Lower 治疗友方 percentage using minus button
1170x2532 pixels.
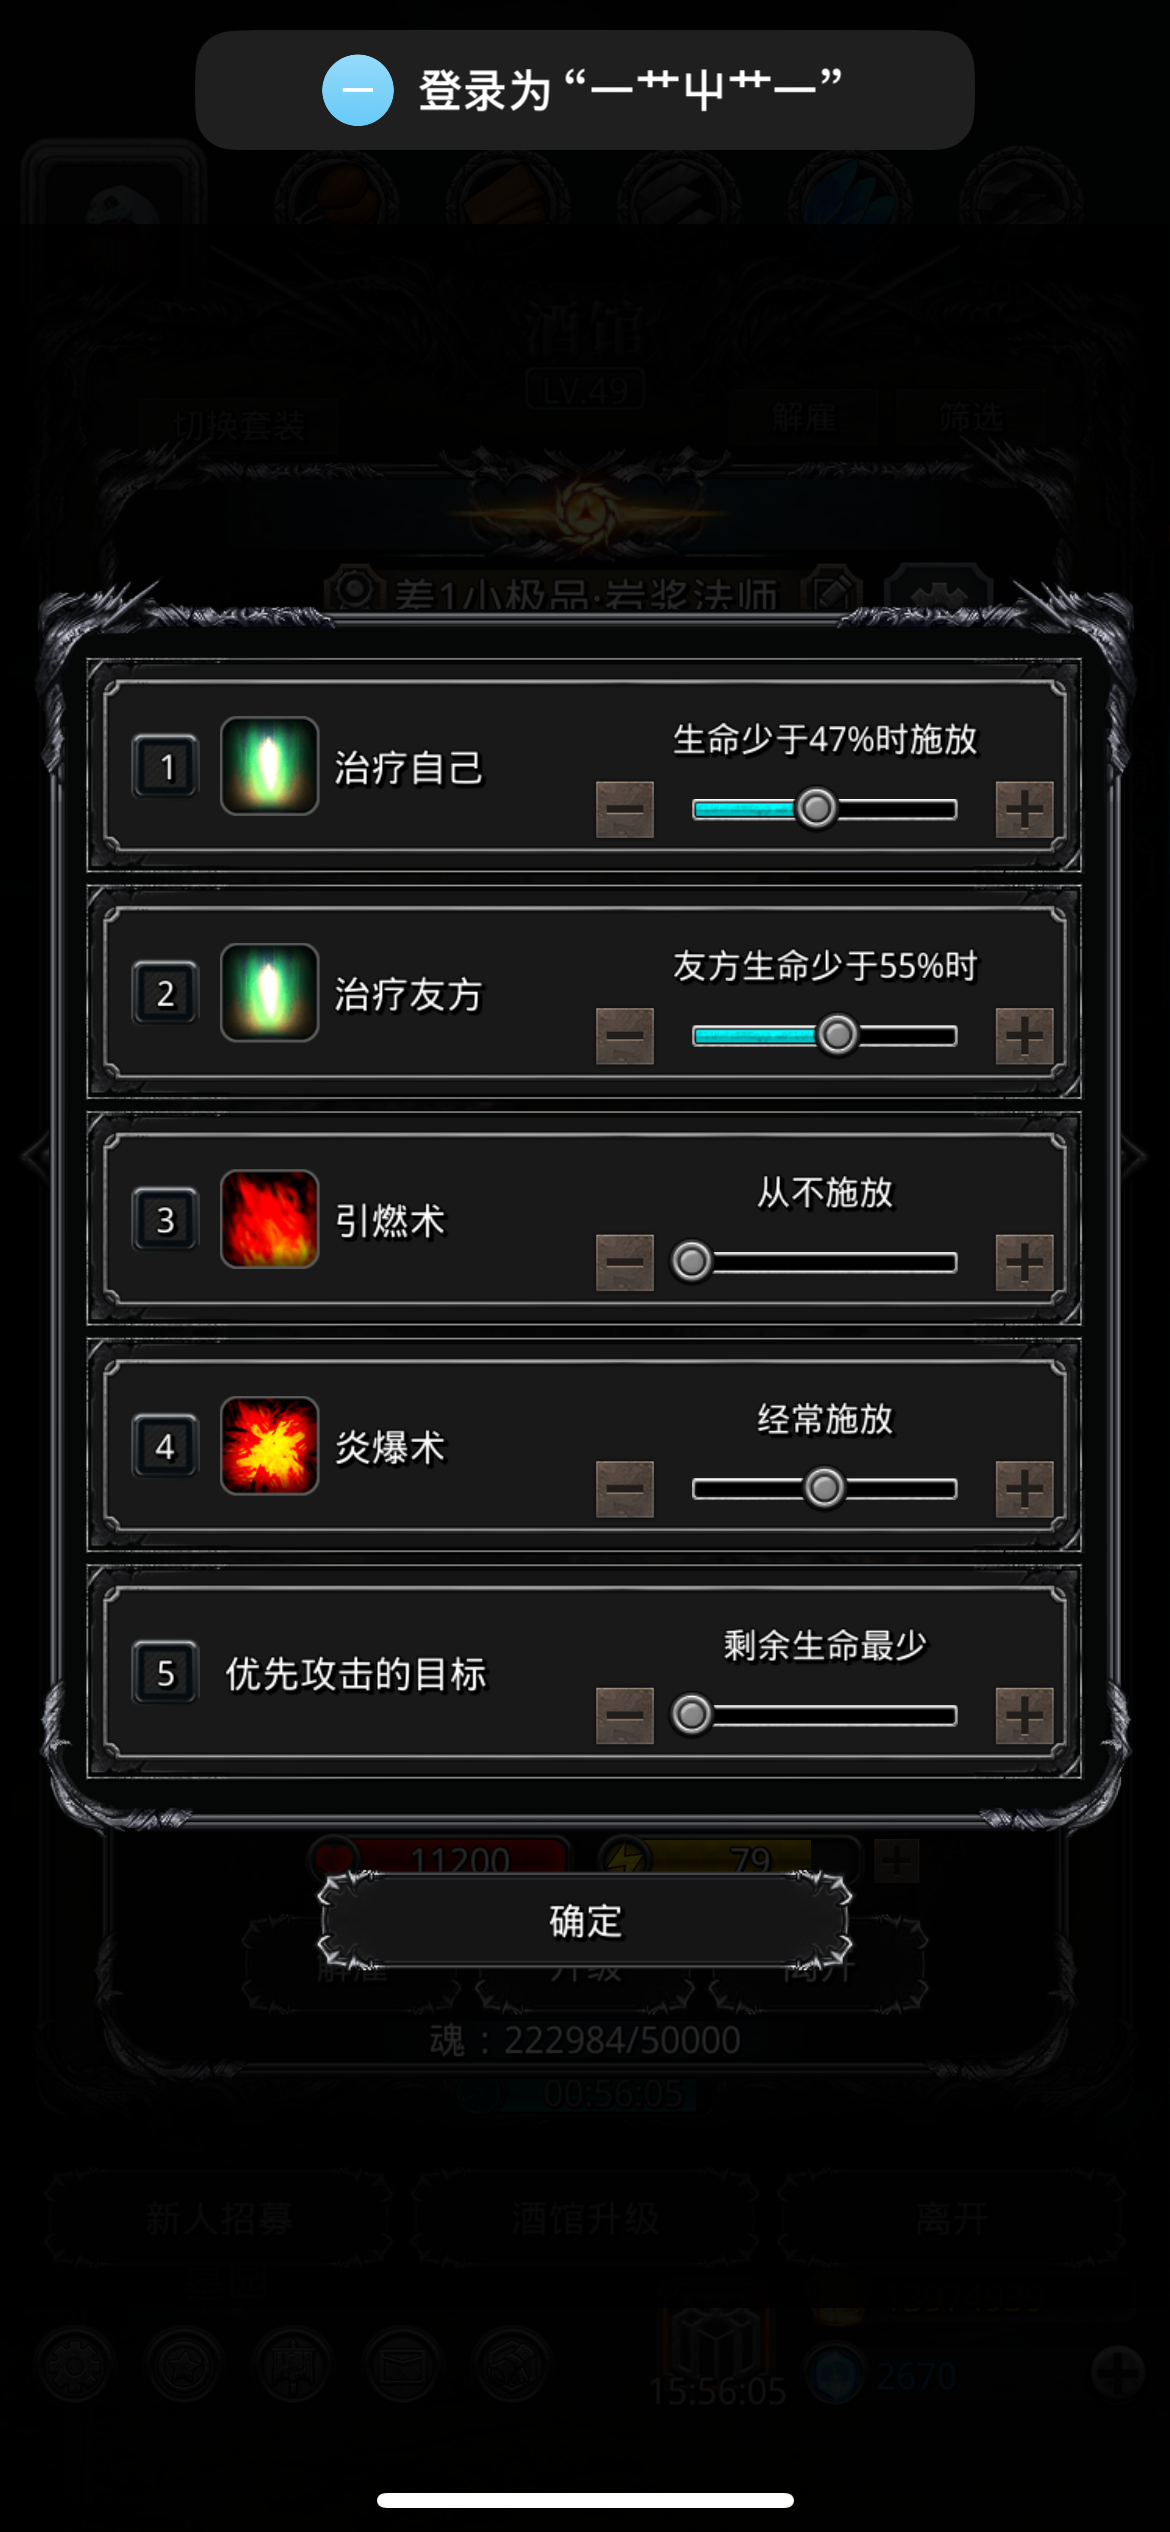pyautogui.click(x=625, y=1036)
